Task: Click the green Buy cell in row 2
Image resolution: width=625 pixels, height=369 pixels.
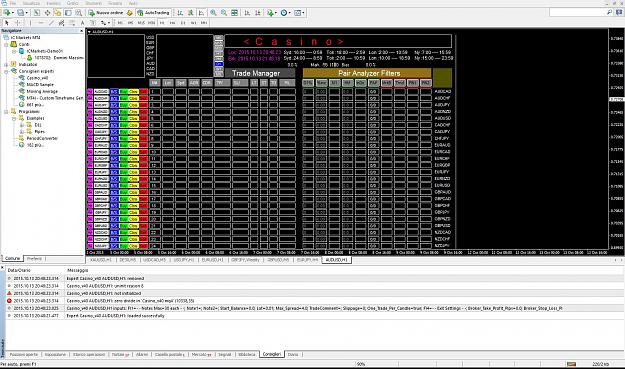Action: pos(124,98)
